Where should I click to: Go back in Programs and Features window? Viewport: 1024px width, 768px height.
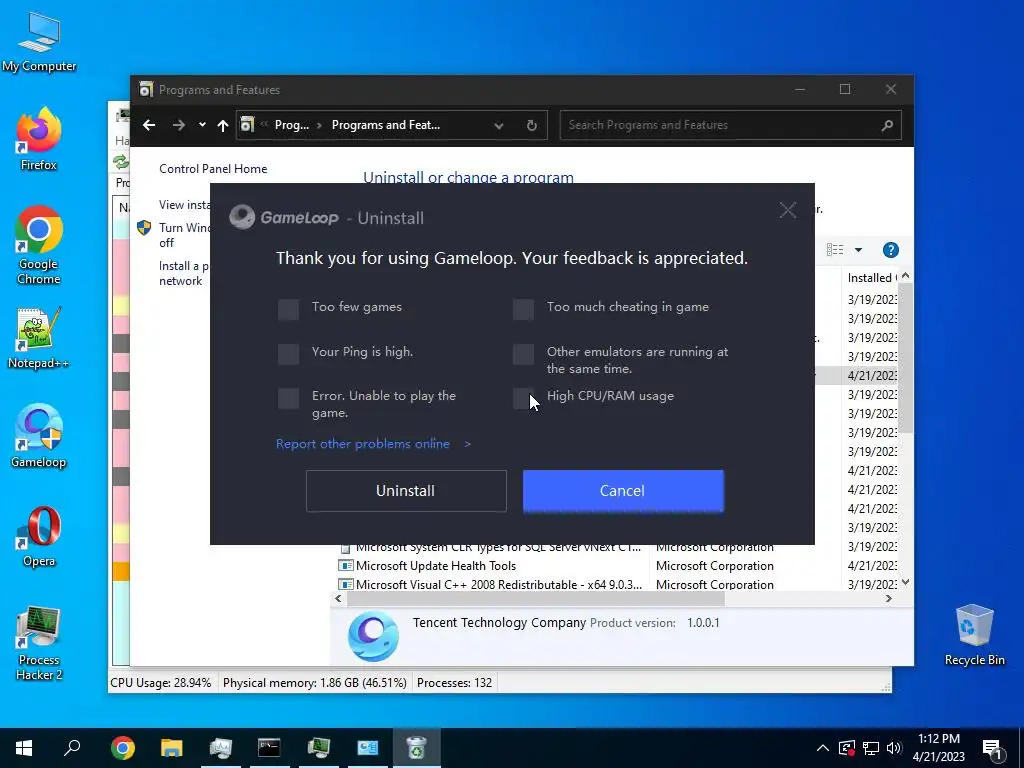pyautogui.click(x=149, y=125)
